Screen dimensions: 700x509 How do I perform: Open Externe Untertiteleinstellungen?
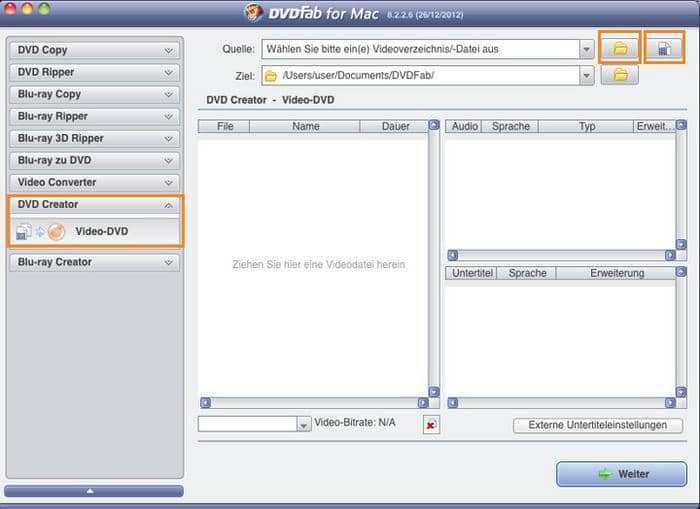point(598,425)
